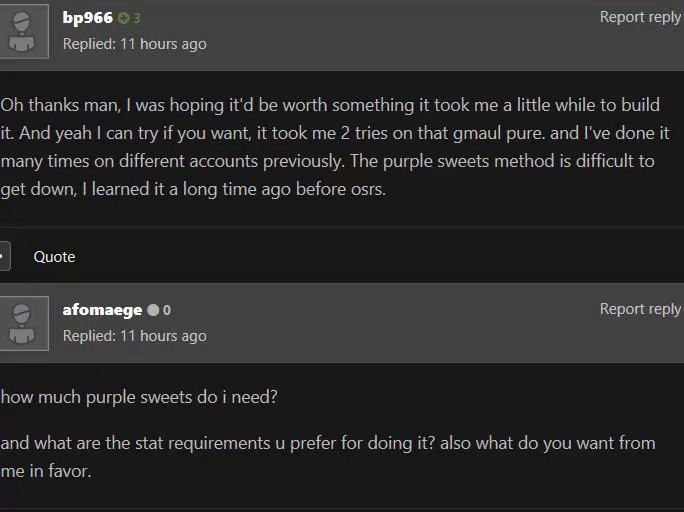Click bp966's avatar image
684x512 pixels.
pyautogui.click(x=24, y=30)
